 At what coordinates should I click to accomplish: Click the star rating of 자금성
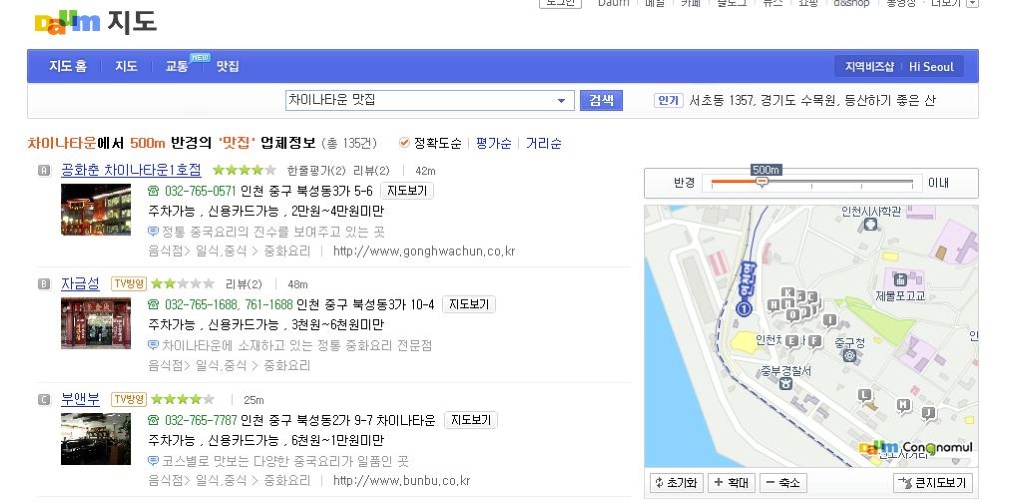pos(182,284)
